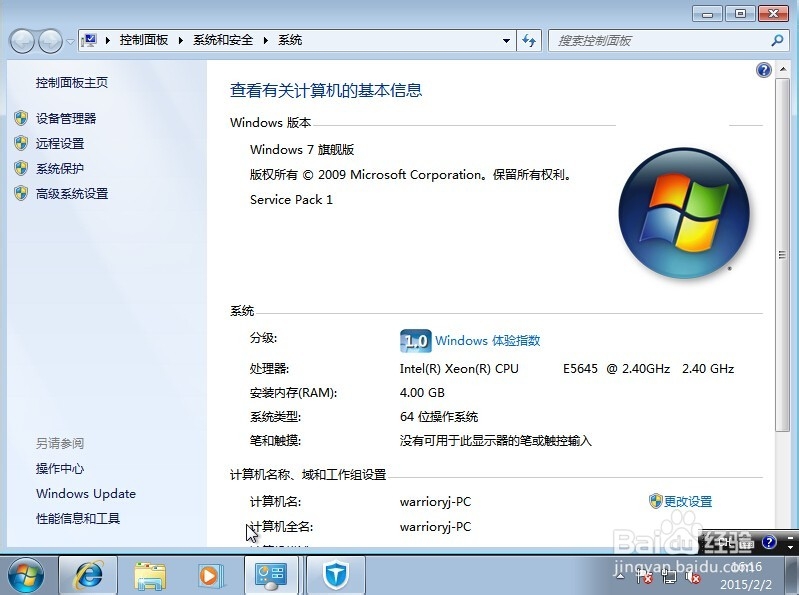
Task: Click the computer icon in address bar
Action: click(x=89, y=40)
